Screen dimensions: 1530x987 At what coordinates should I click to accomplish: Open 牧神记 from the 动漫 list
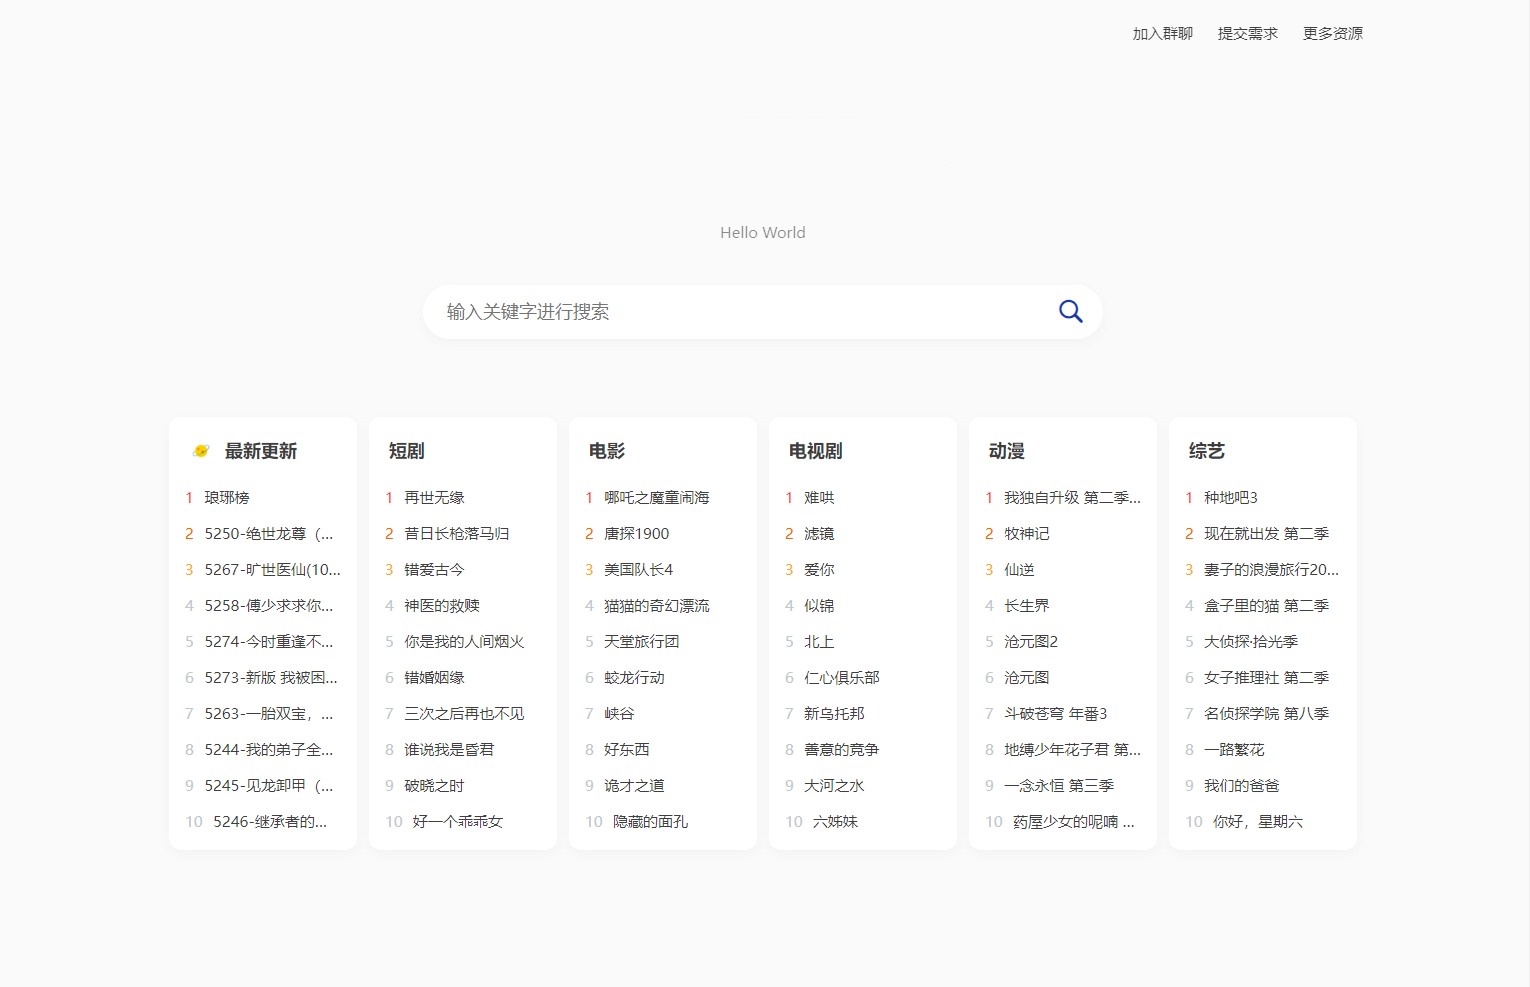(1026, 533)
